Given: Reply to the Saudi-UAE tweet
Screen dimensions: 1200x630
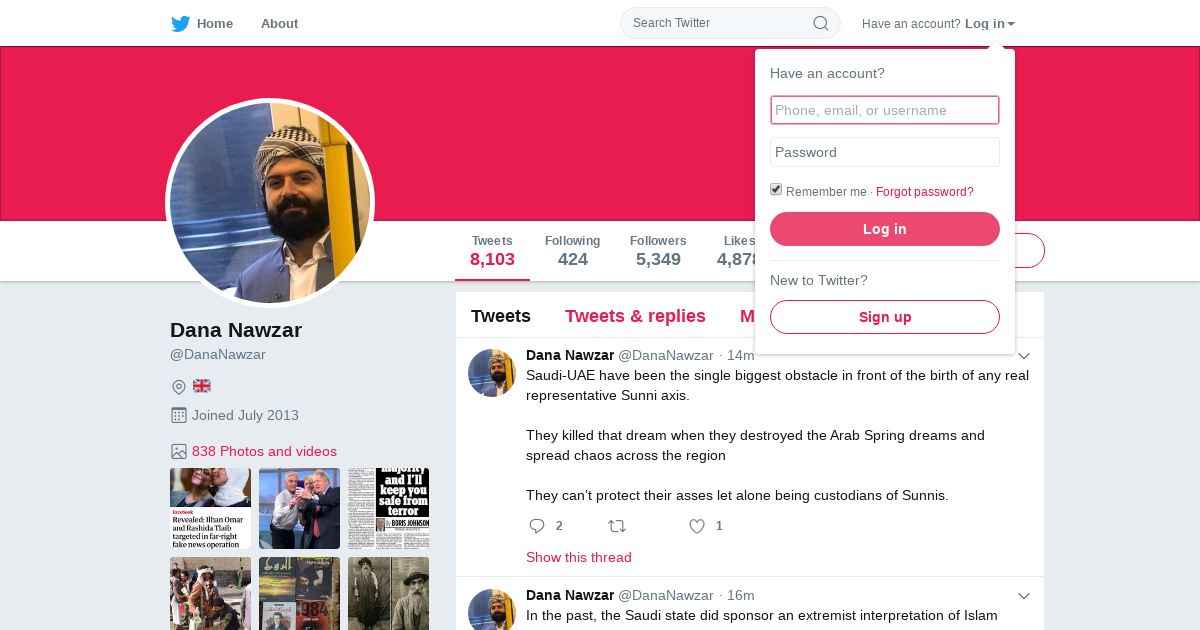Looking at the screenshot, I should tap(537, 526).
